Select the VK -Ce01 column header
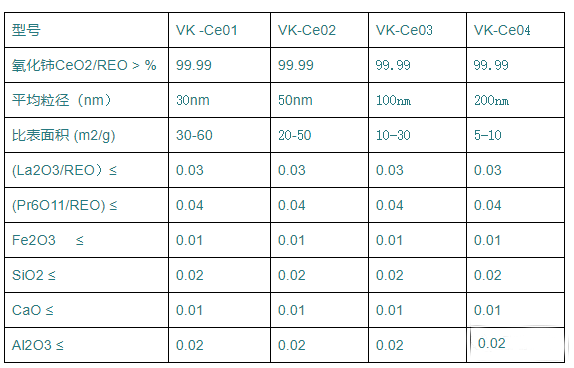Screen dimensions: 574x368 (x=219, y=30)
